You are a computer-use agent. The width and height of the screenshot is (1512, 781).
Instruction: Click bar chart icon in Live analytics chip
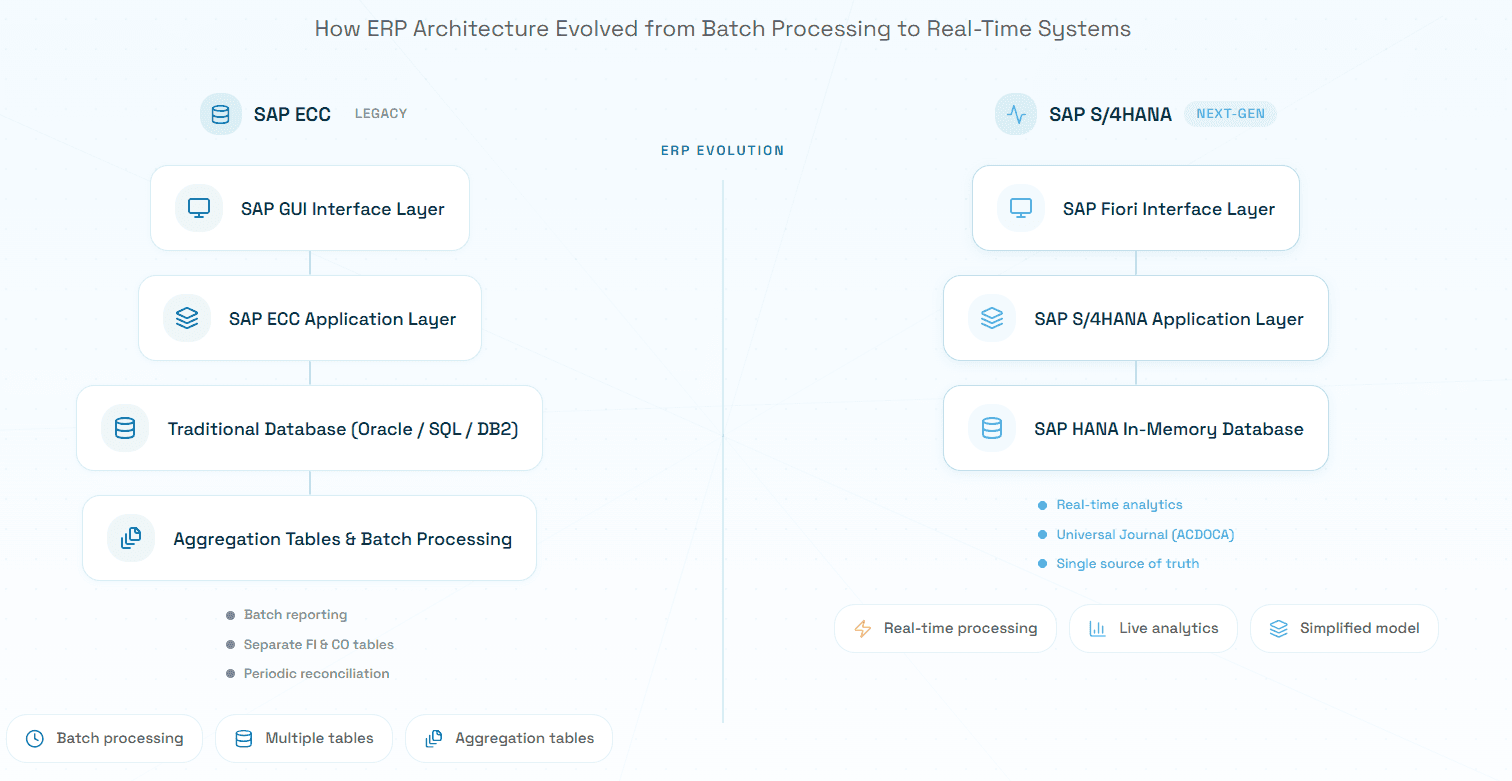point(1097,629)
